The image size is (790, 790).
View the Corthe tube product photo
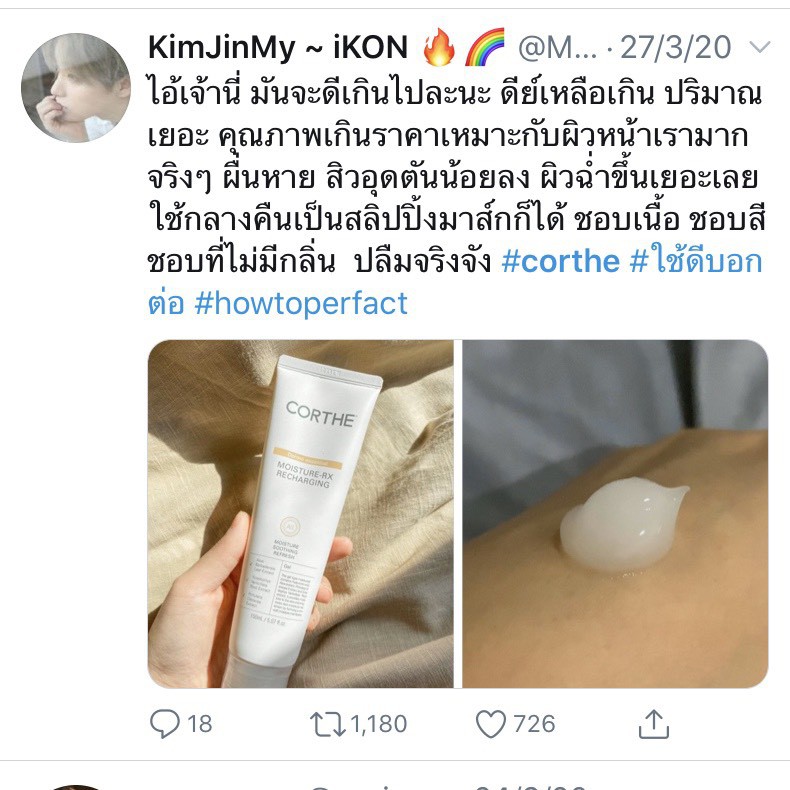coord(301,513)
